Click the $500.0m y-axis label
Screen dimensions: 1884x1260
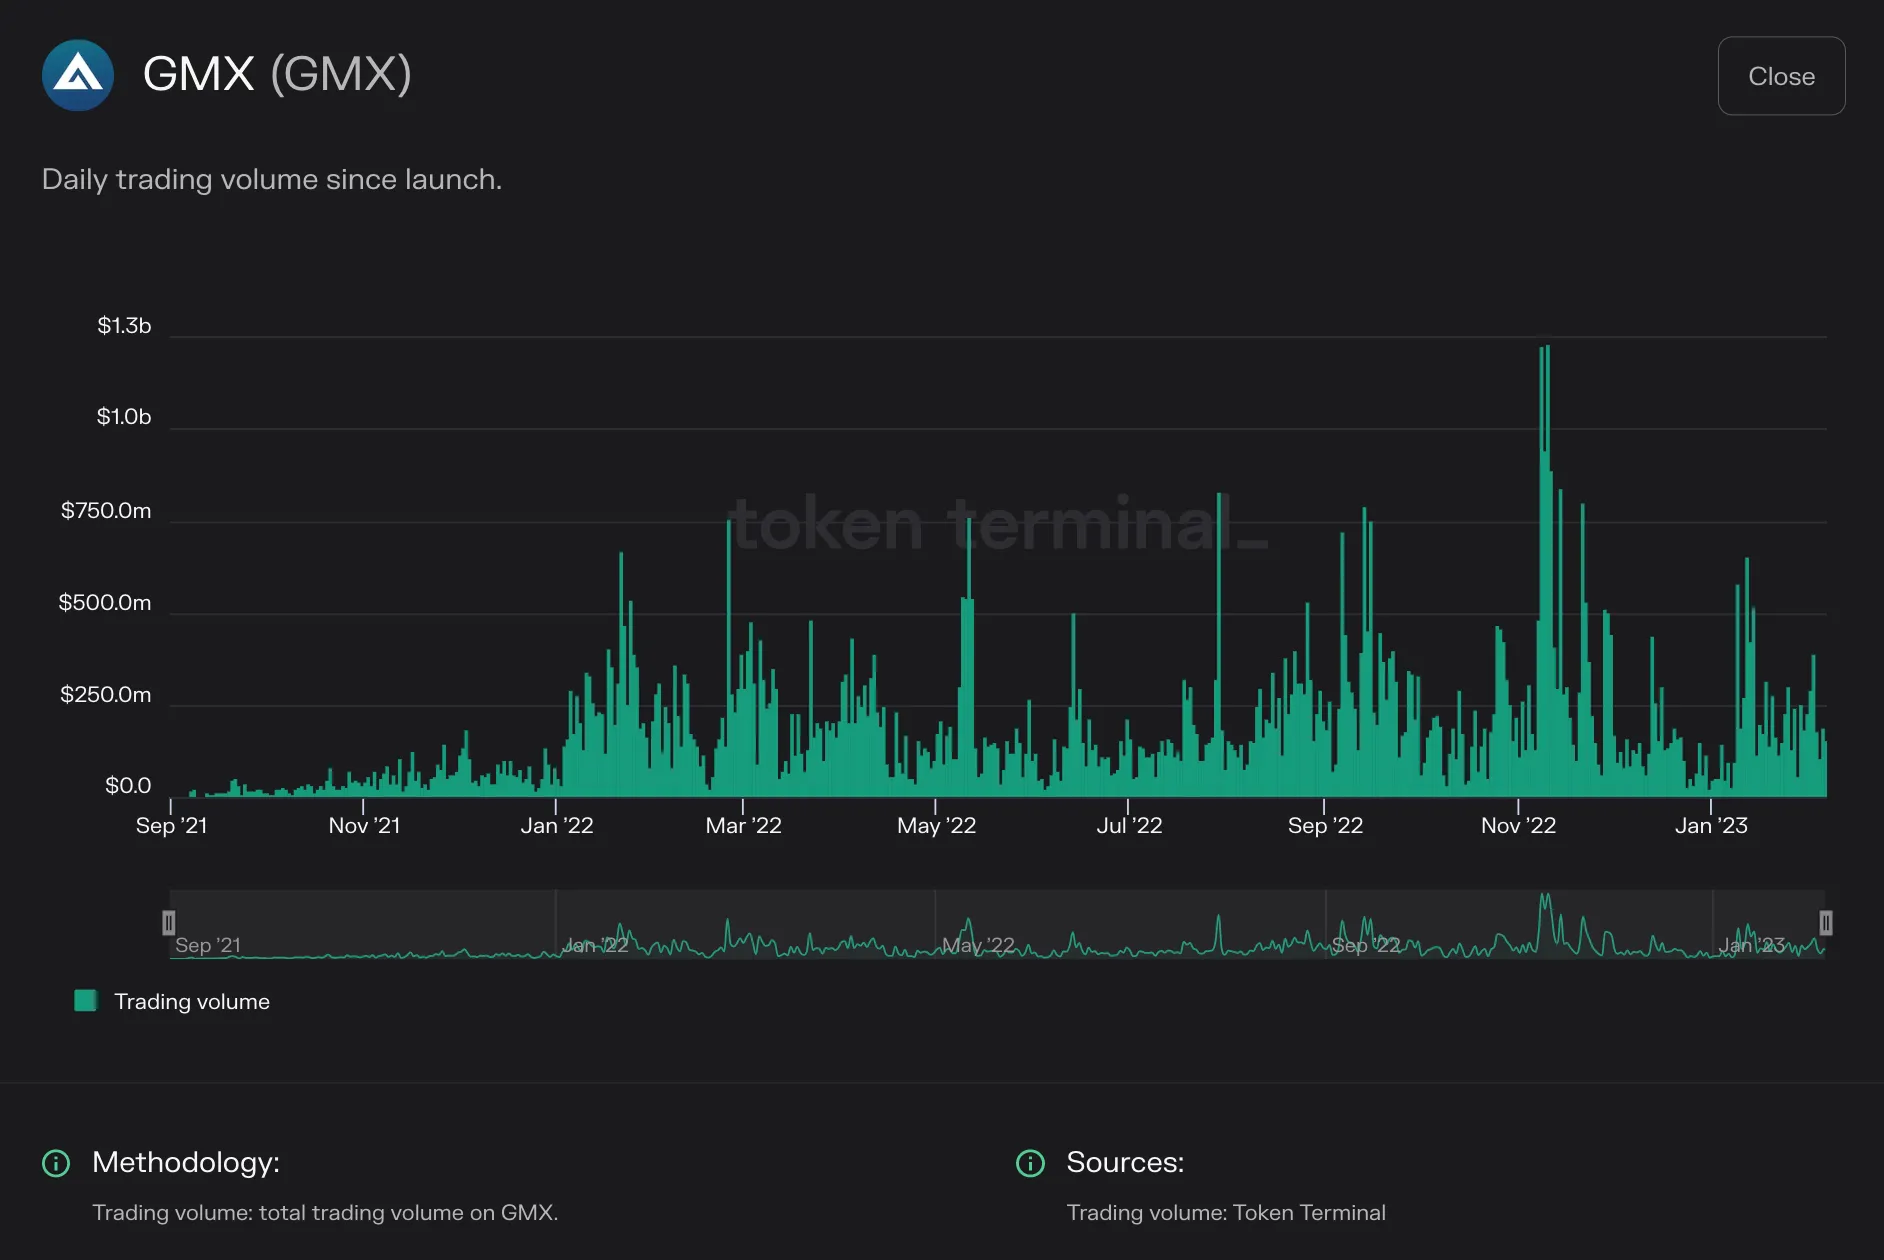click(105, 602)
